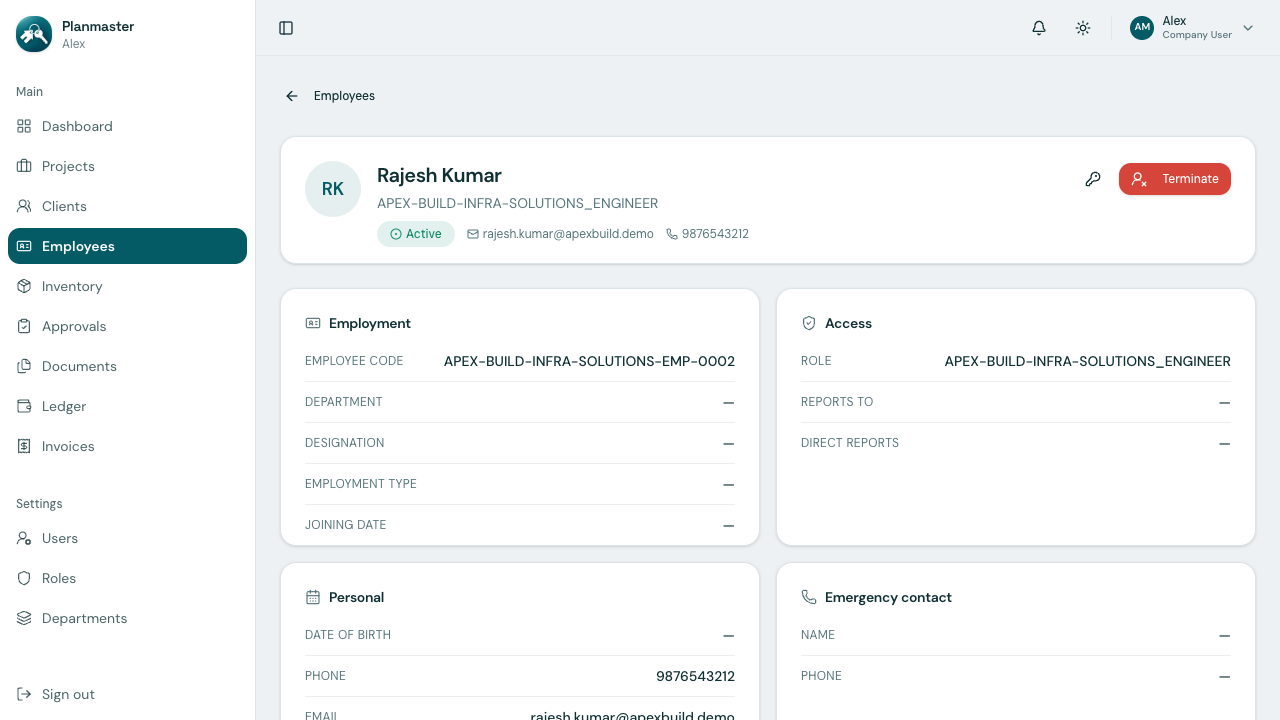Toggle the sidebar collapse icon
This screenshot has width=1280, height=720.
286,28
